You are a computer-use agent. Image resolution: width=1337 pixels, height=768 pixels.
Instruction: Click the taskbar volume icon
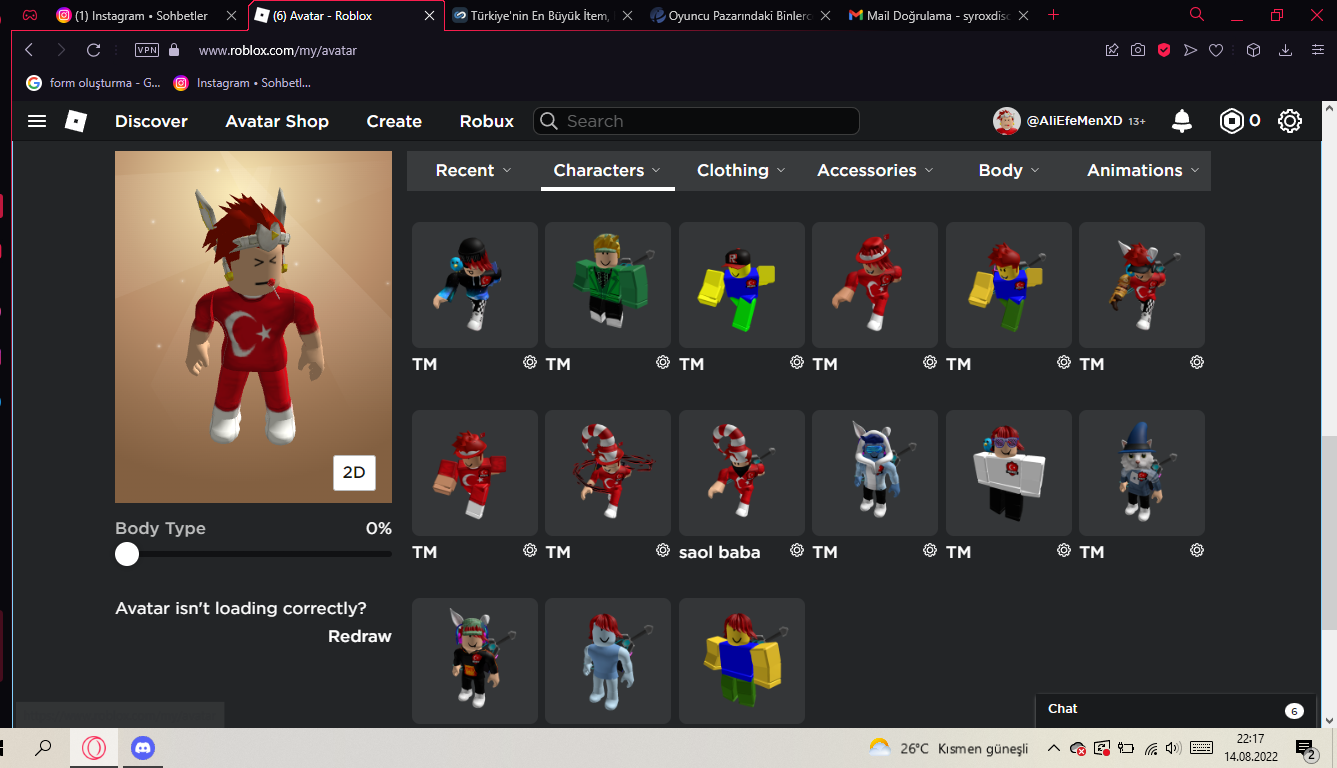tap(1173, 748)
